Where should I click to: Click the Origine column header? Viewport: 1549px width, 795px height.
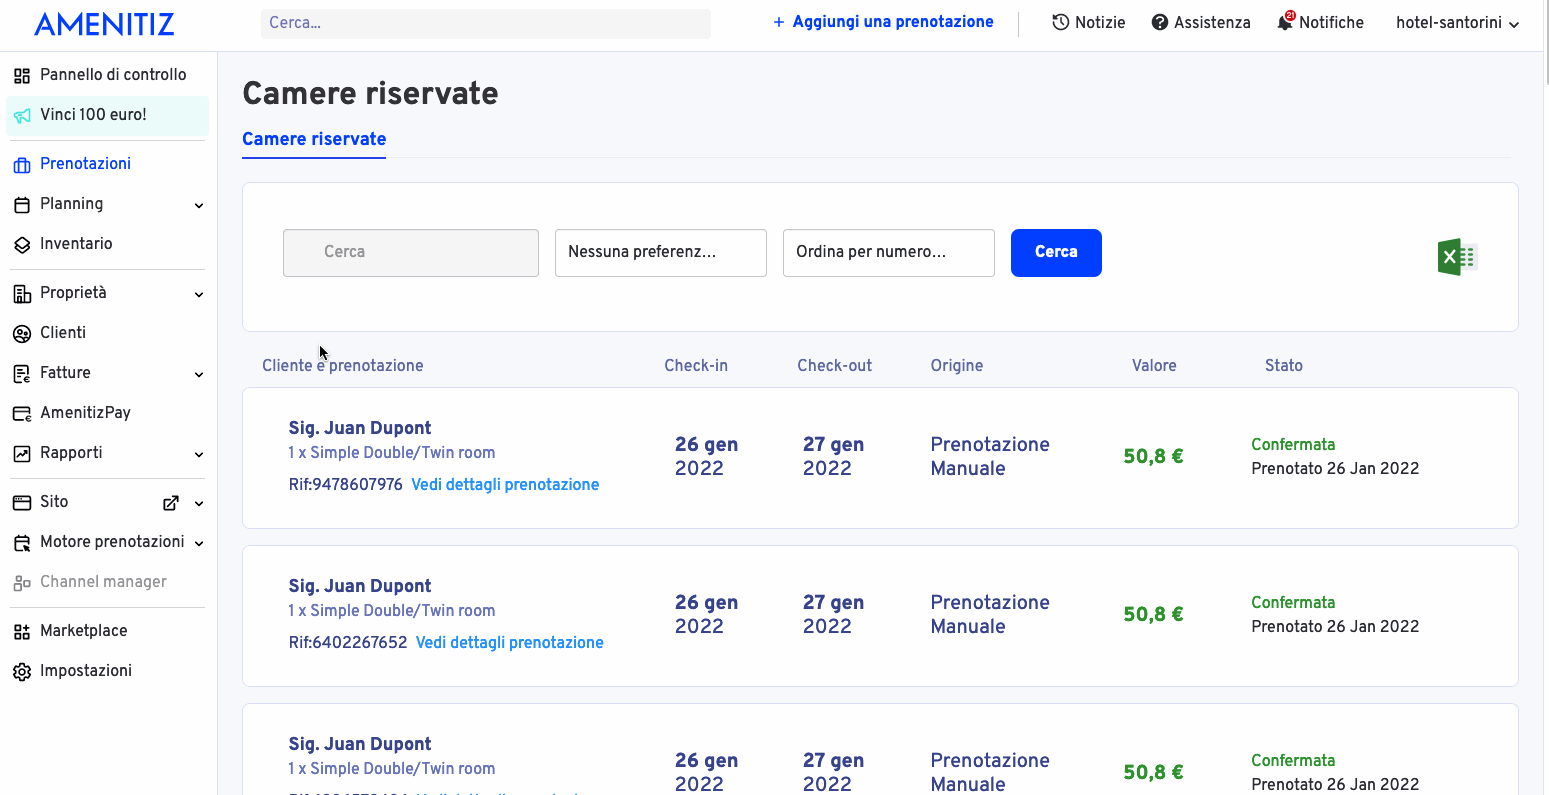[x=957, y=366]
